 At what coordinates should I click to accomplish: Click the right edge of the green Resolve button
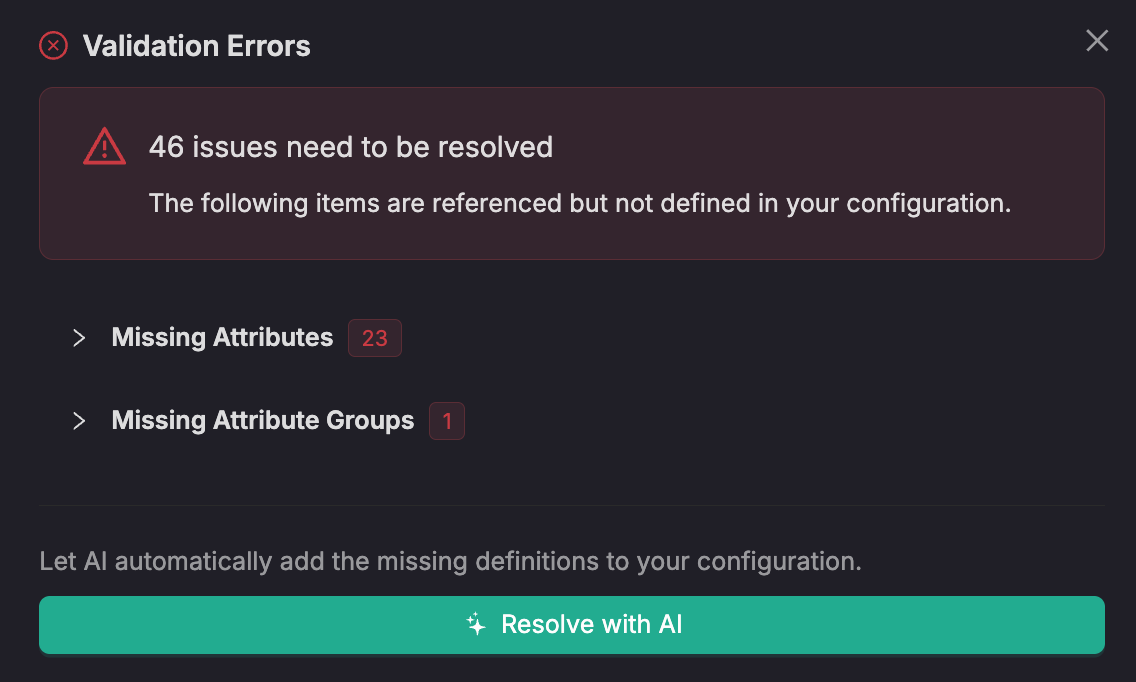point(1085,625)
